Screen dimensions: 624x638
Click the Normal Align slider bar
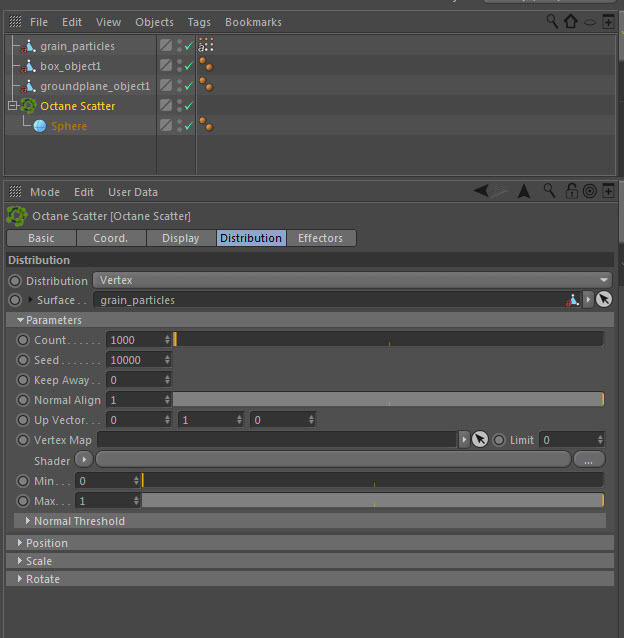coord(388,400)
